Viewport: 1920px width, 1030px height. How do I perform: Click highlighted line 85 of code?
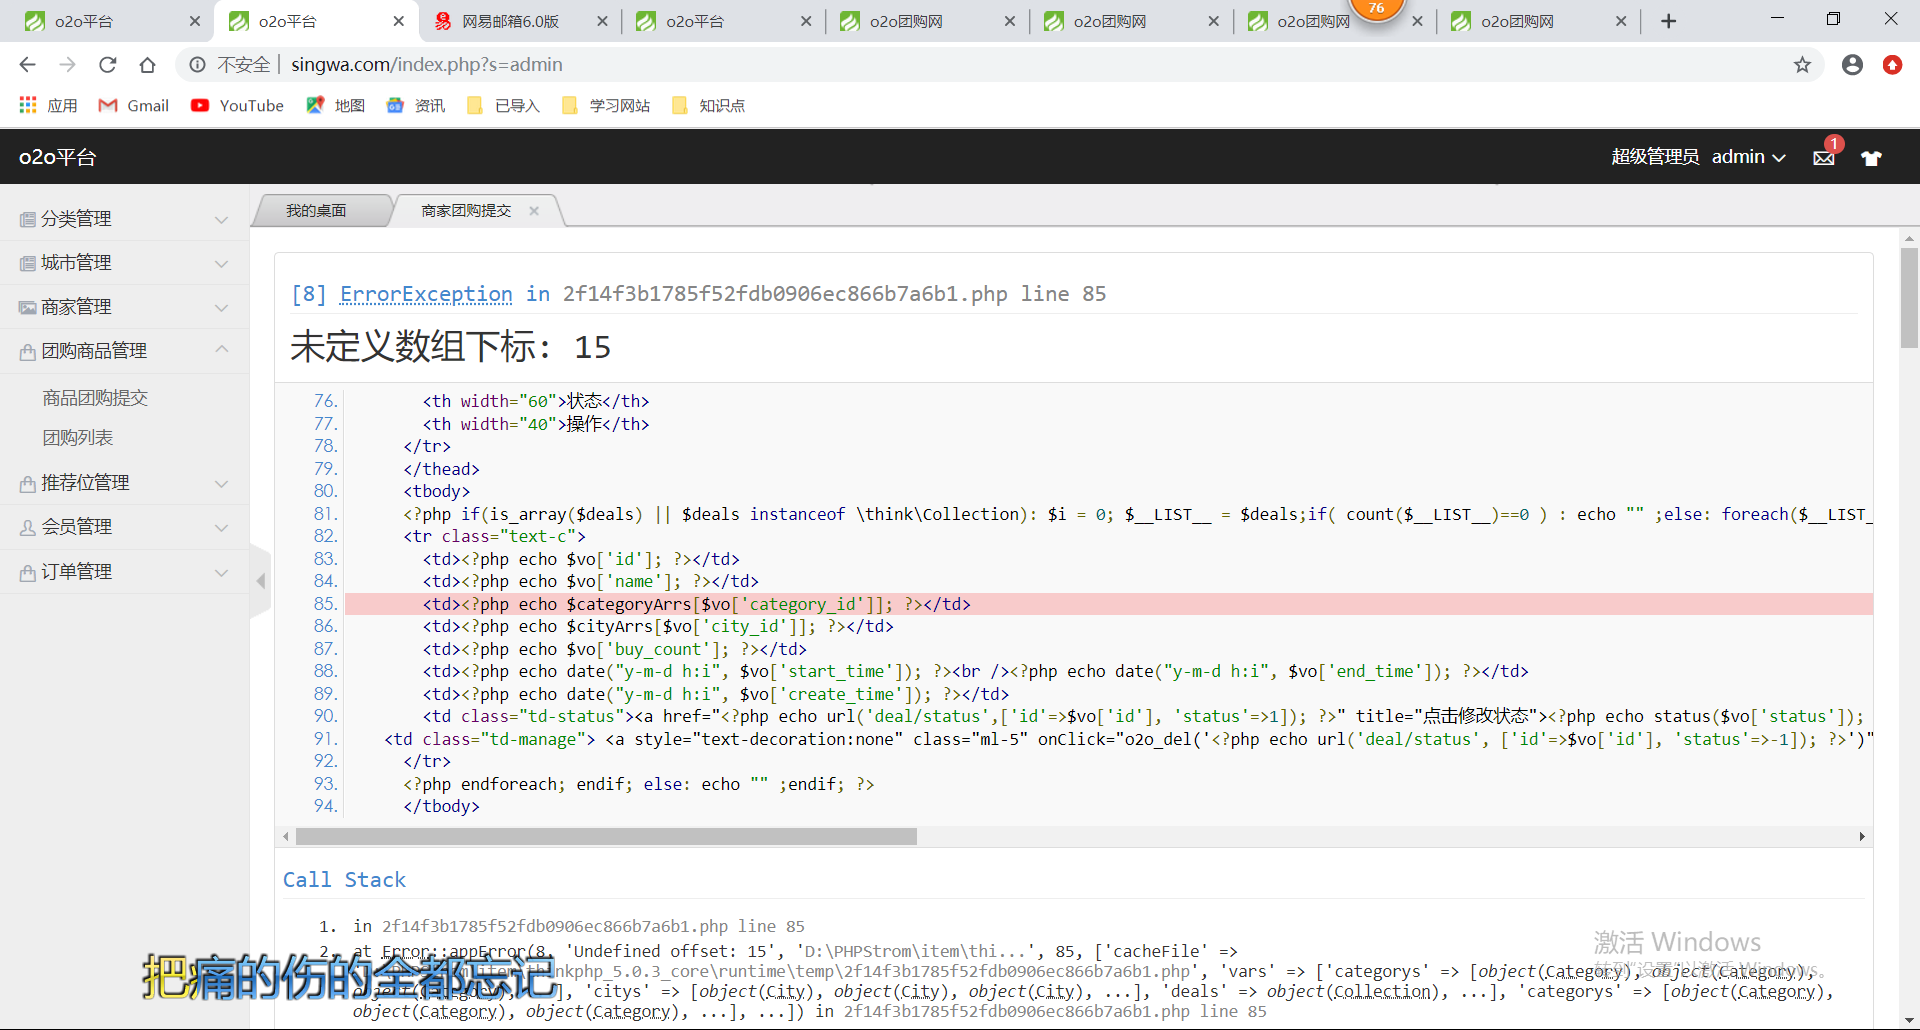pyautogui.click(x=1108, y=604)
